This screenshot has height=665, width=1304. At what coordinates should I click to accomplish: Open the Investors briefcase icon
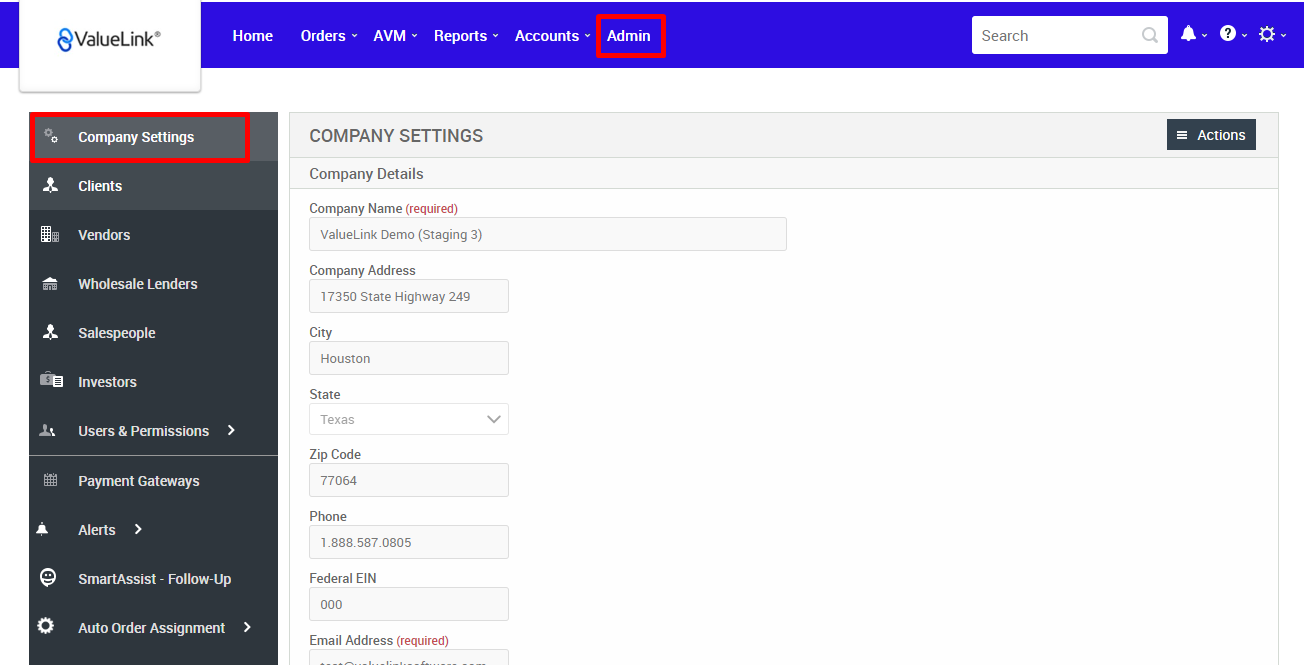50,381
